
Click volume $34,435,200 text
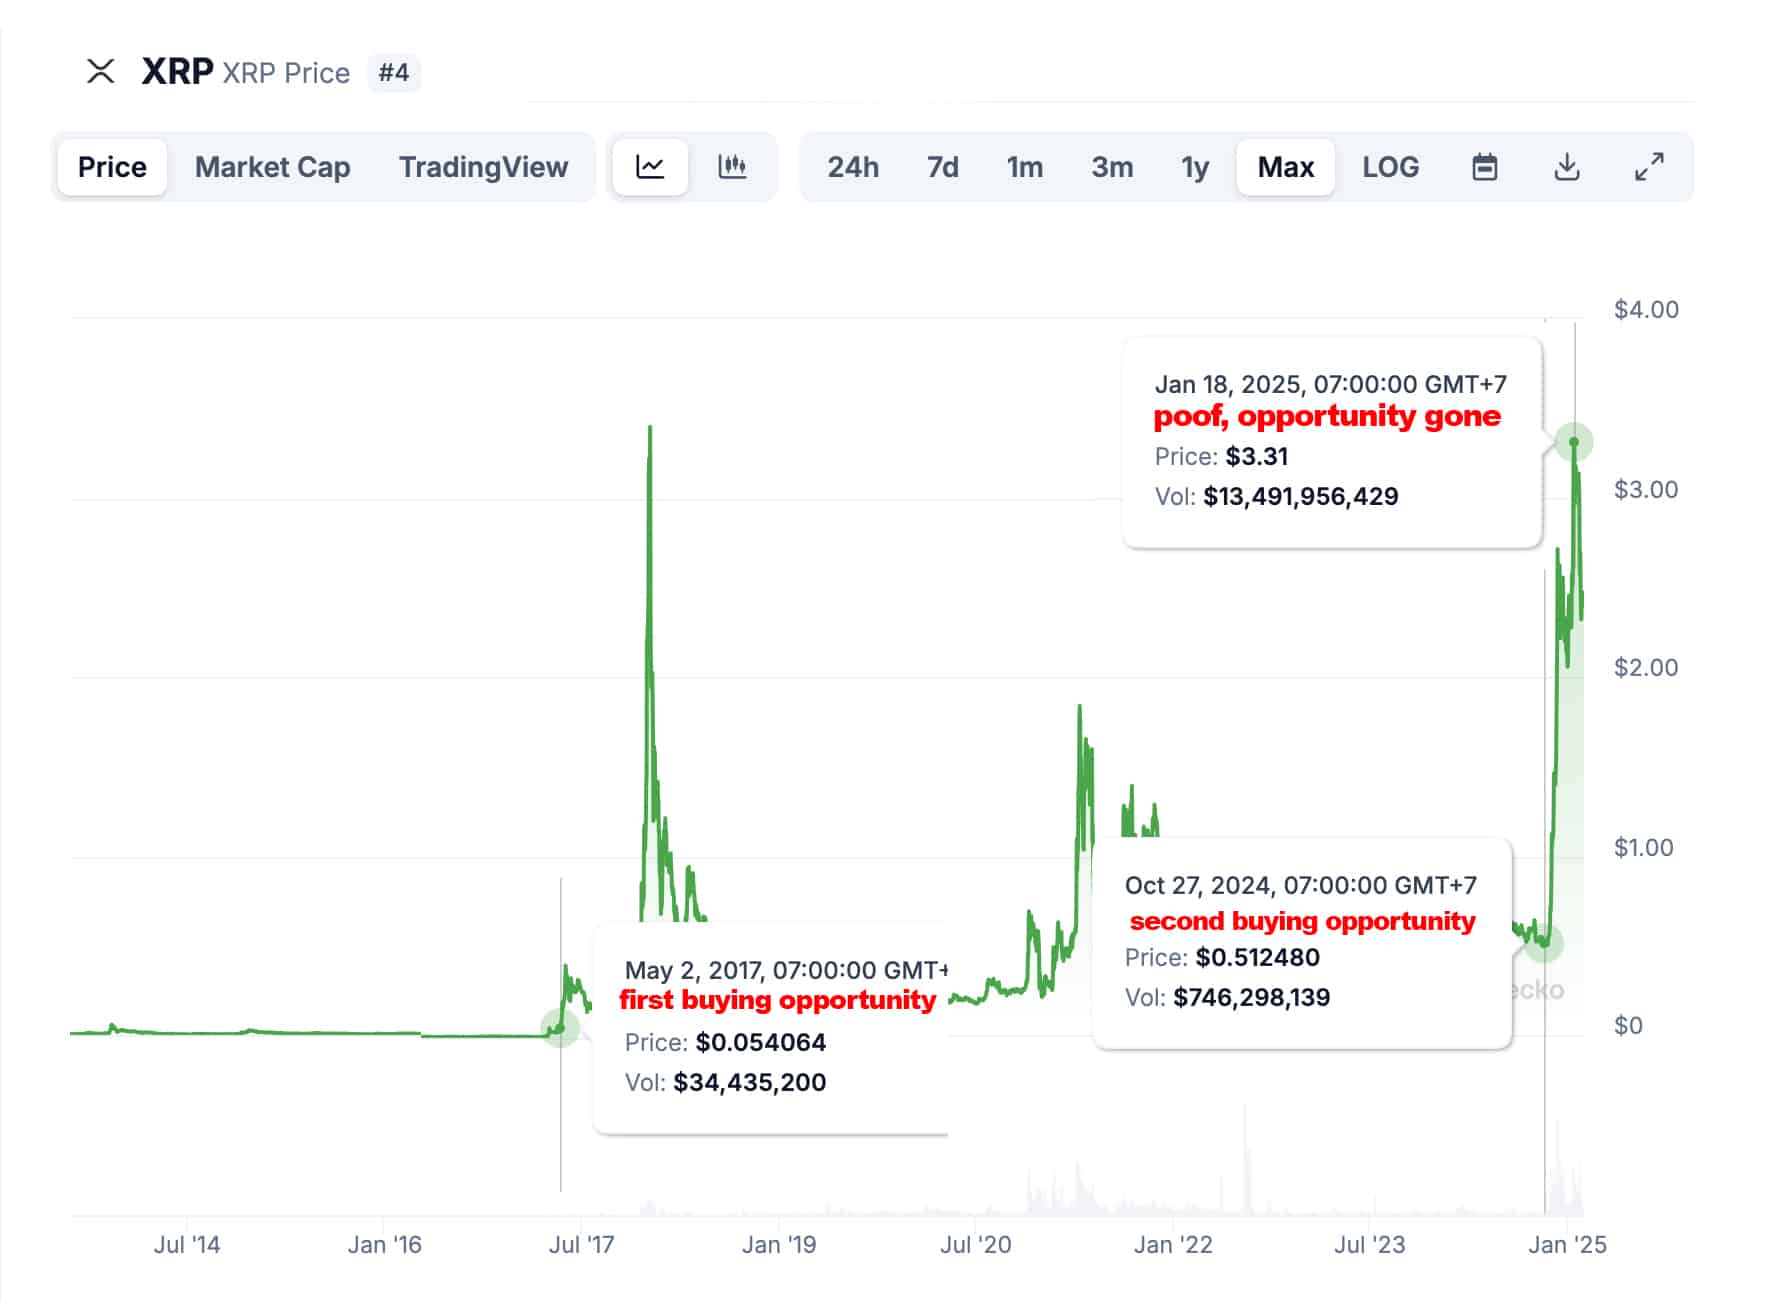tap(749, 1083)
